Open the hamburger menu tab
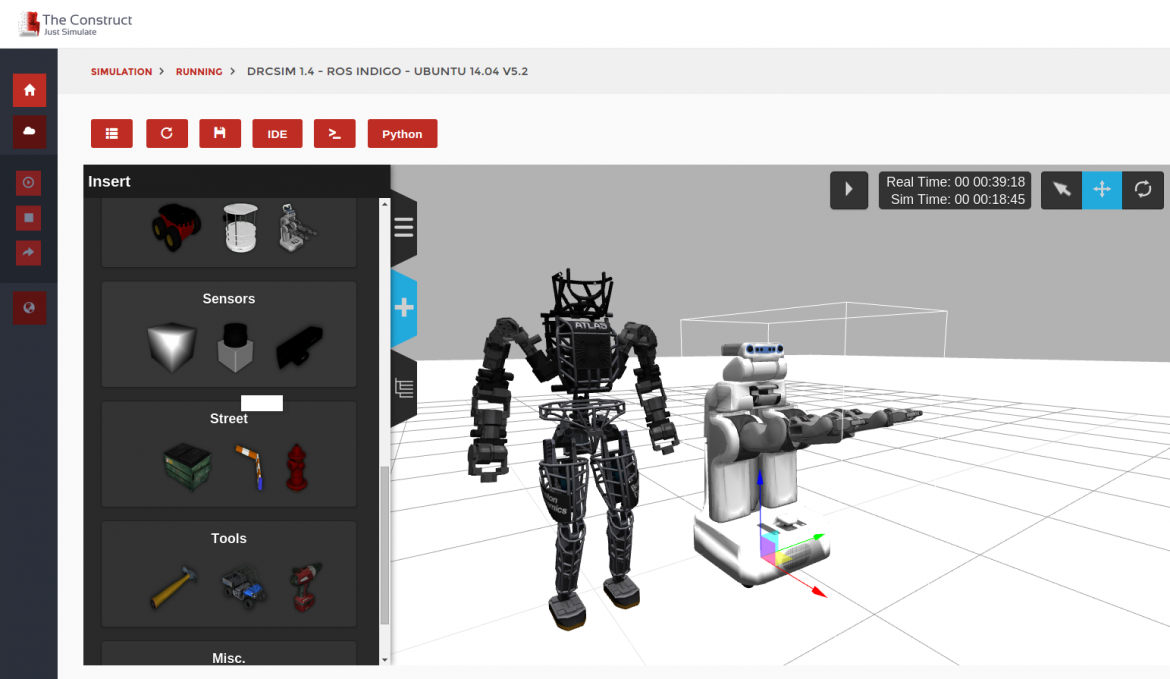Image resolution: width=1170 pixels, height=679 pixels. pyautogui.click(x=404, y=227)
